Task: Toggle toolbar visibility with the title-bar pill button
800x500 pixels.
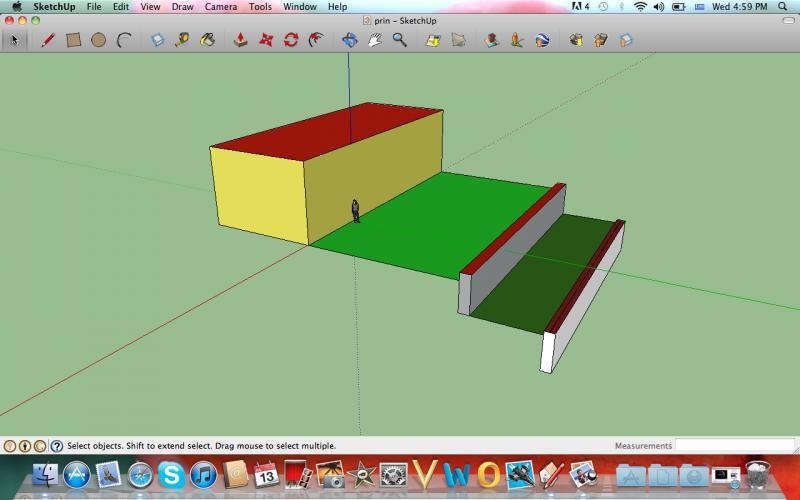Action: (x=788, y=21)
